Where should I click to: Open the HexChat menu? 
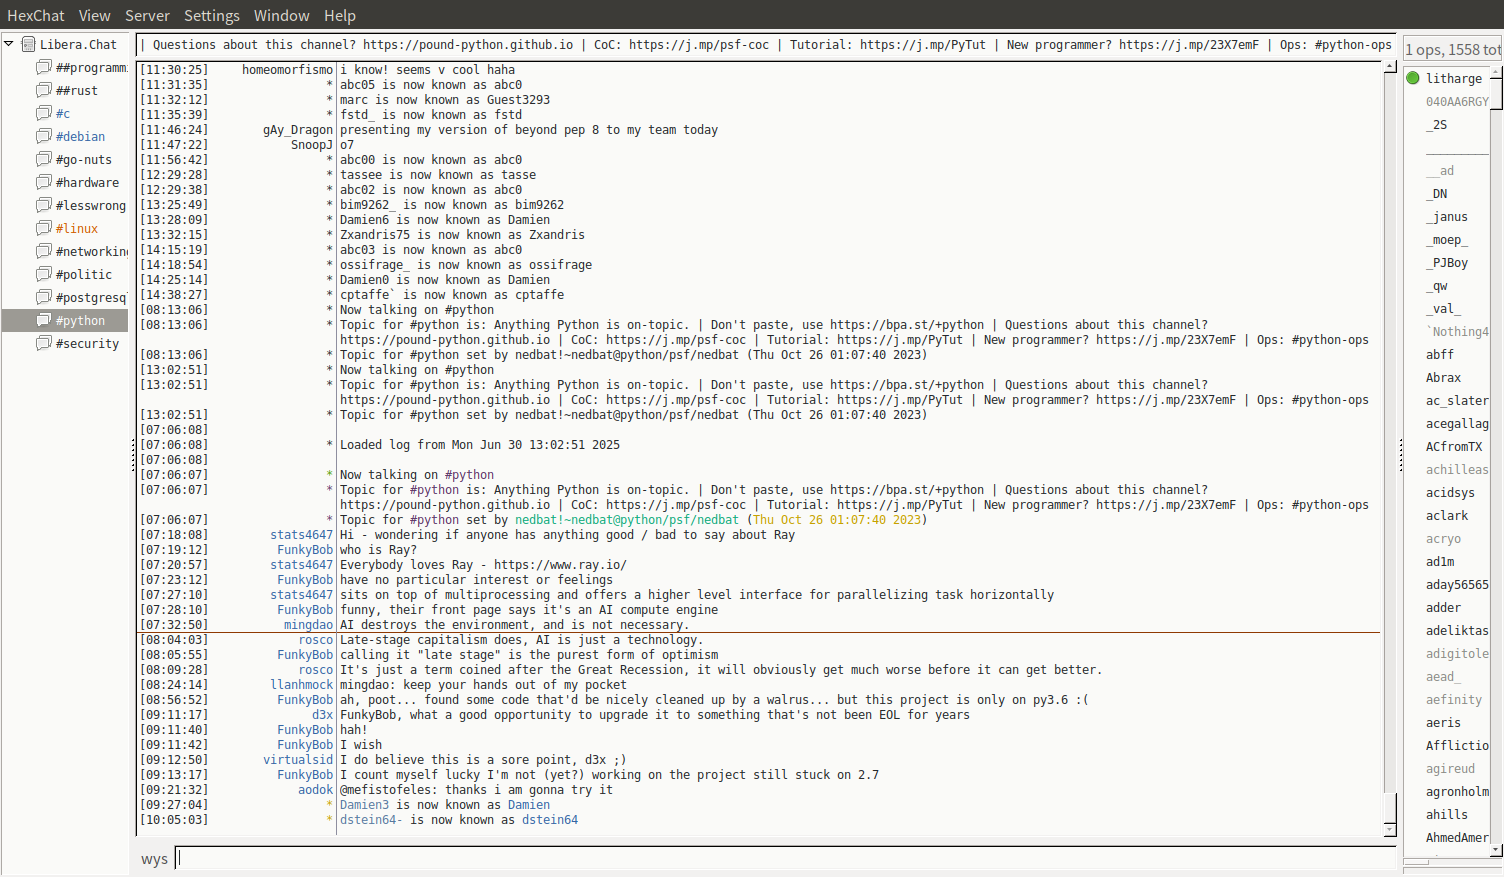point(35,15)
